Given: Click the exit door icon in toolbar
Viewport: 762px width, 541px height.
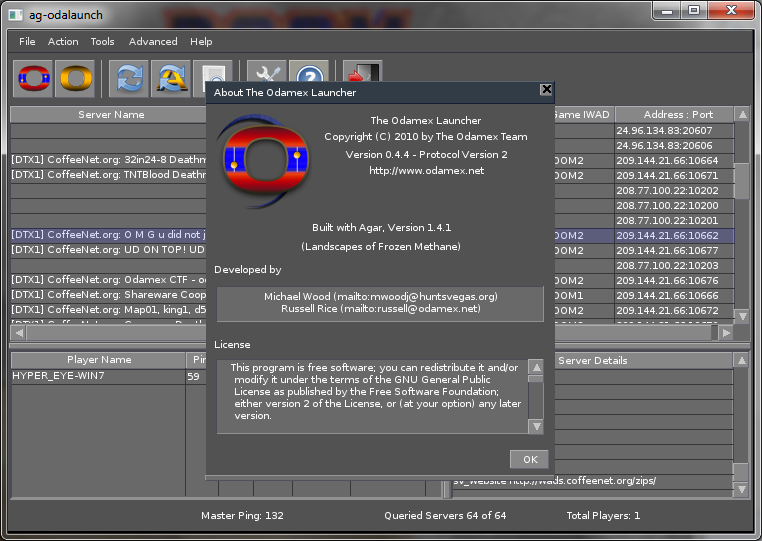Looking at the screenshot, I should [361, 78].
